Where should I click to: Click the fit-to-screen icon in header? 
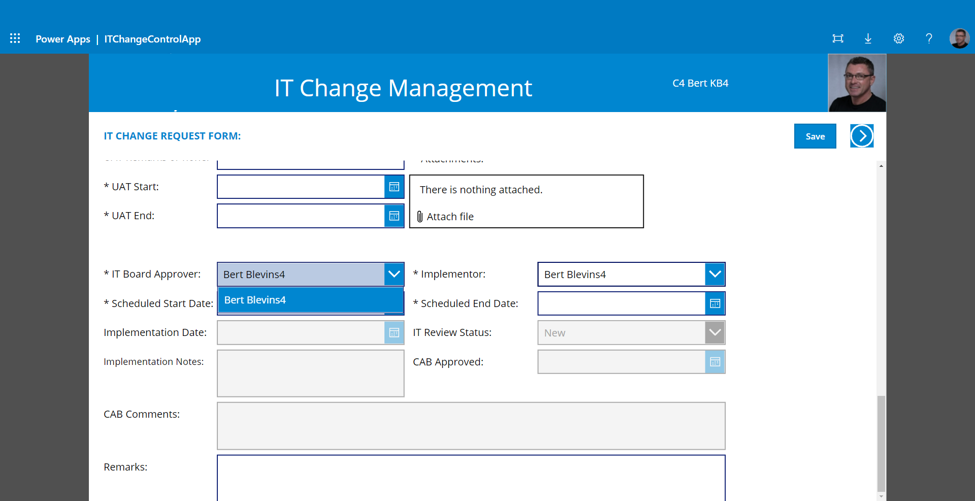pyautogui.click(x=838, y=39)
